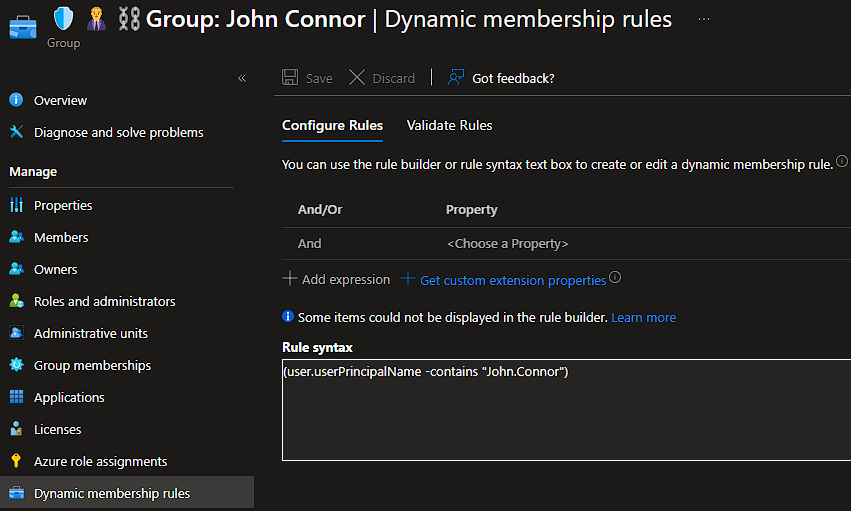851x511 pixels.
Task: Click the Licenses icon
Action: tap(16, 429)
